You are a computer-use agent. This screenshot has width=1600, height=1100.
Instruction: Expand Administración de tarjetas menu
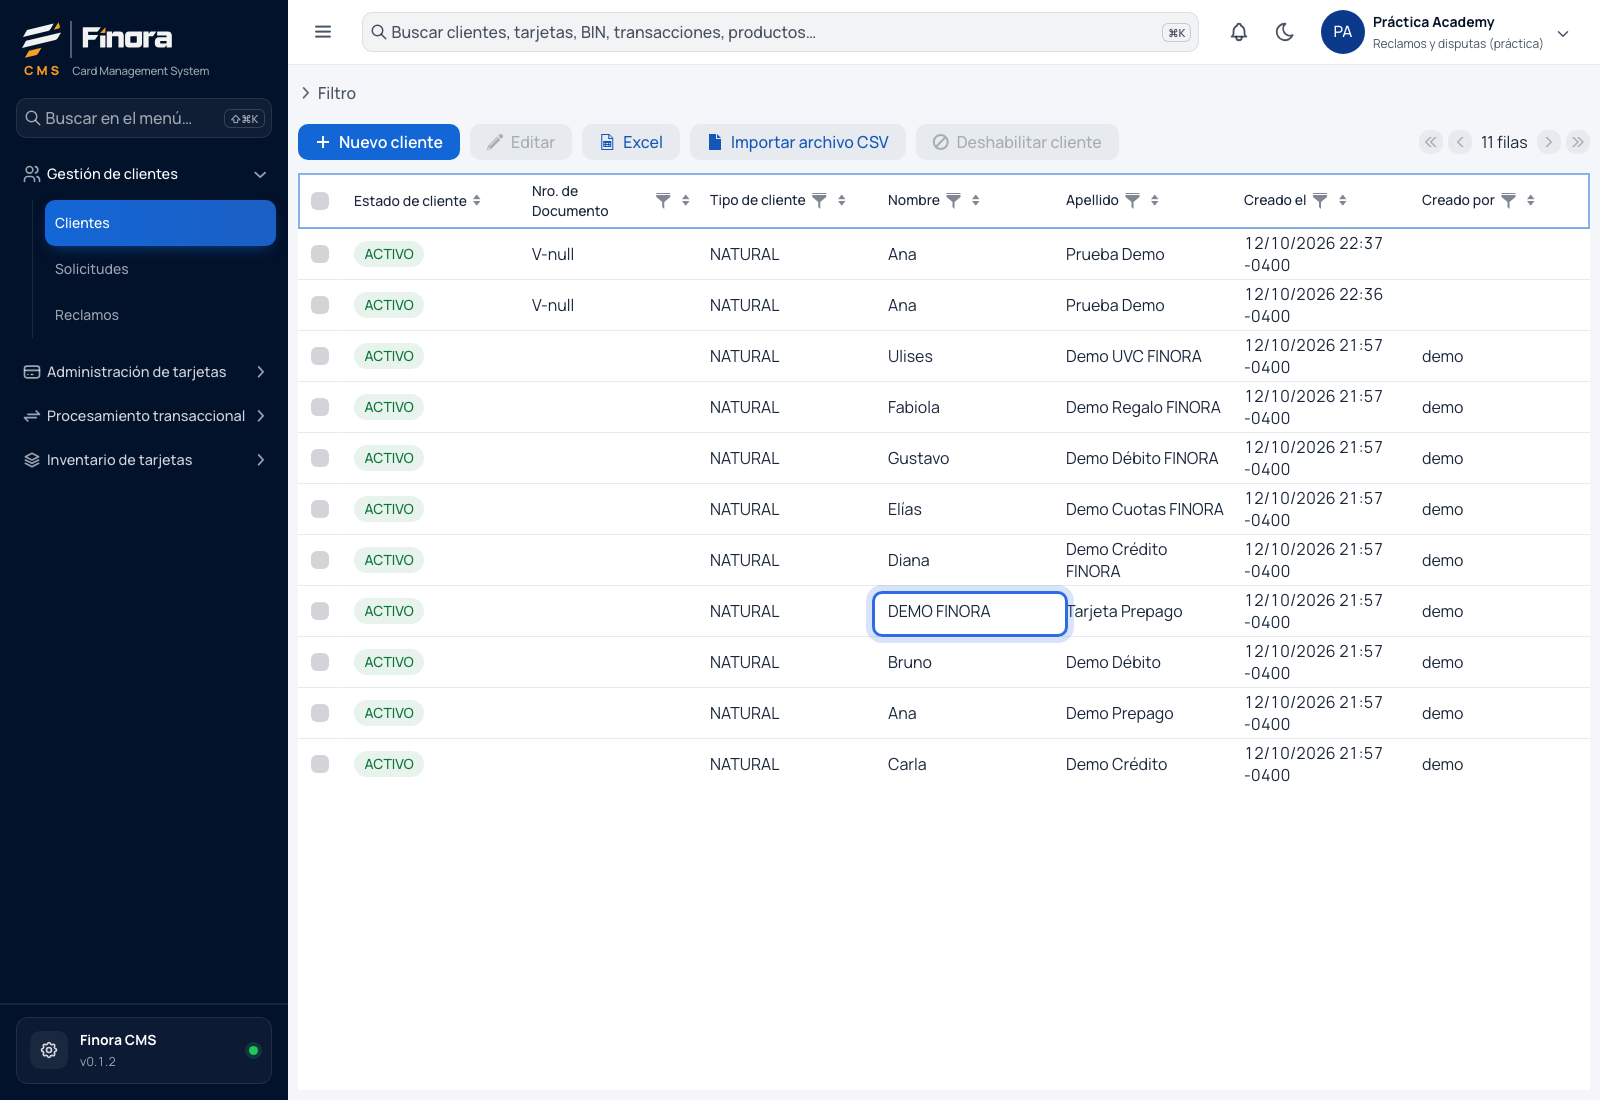pos(144,372)
